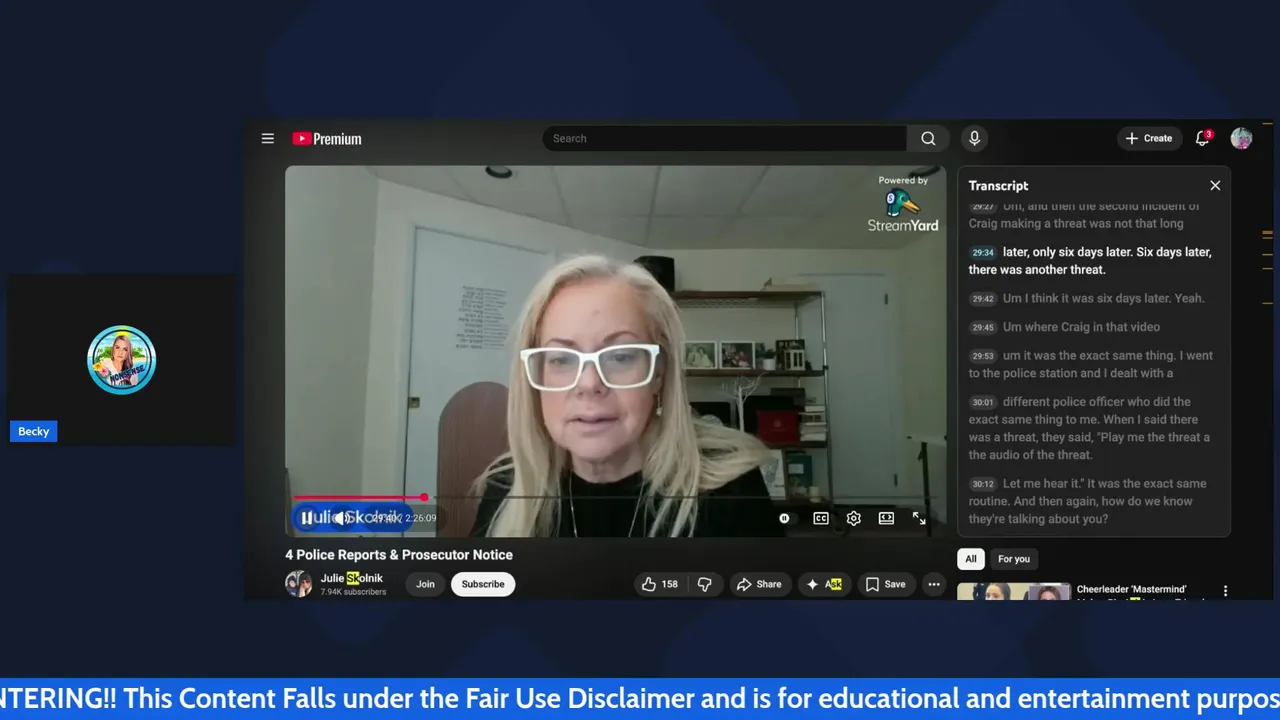Share the video

pyautogui.click(x=759, y=584)
